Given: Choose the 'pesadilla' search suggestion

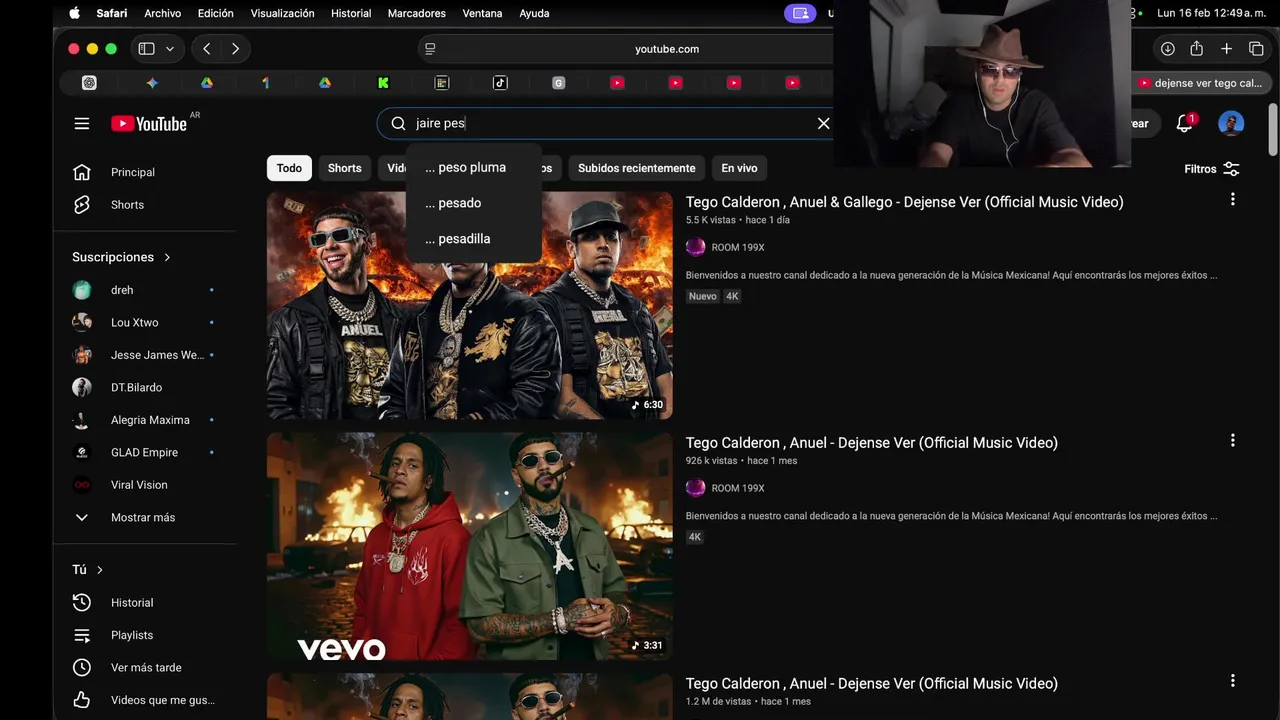Looking at the screenshot, I should coord(473,239).
